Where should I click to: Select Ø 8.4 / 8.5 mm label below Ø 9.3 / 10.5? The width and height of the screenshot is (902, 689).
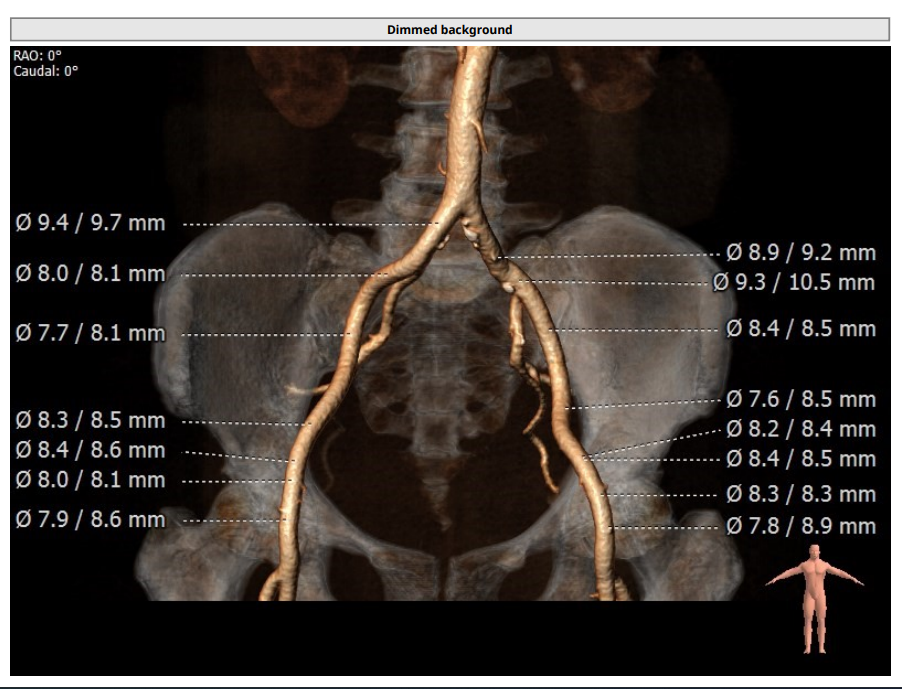(x=800, y=329)
